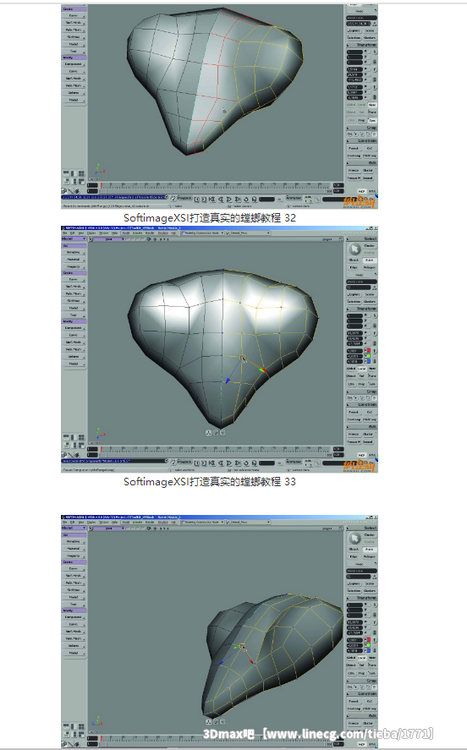Click the Explore button in image 33
This screenshot has height=750, width=467.
coord(354,295)
